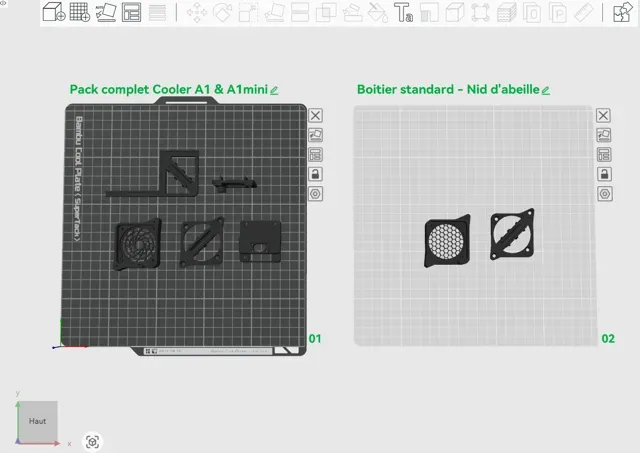Image resolution: width=640 pixels, height=453 pixels.
Task: Select the Rotate tool icon
Action: (222, 13)
